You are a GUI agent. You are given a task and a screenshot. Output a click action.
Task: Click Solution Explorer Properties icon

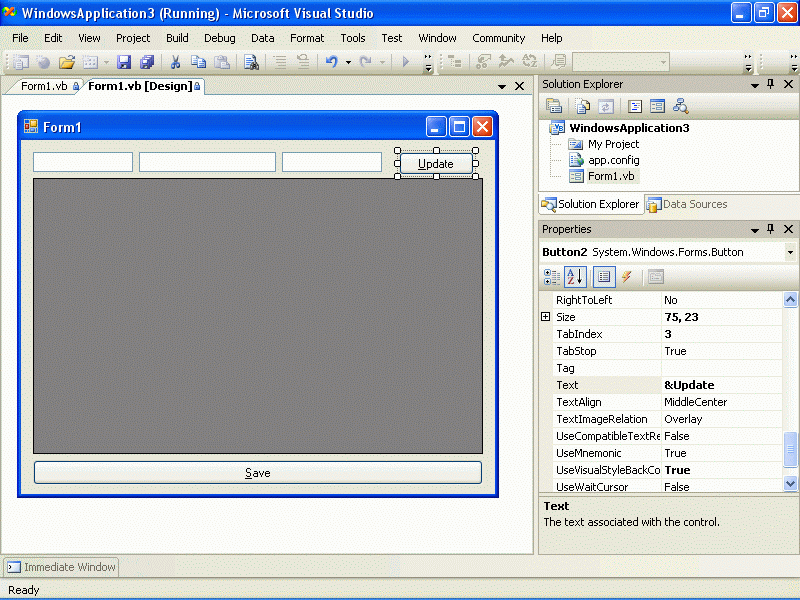pyautogui.click(x=554, y=106)
